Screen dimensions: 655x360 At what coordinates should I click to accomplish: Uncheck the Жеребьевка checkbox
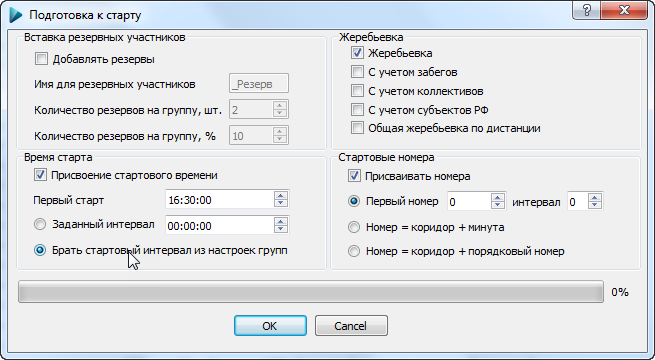(x=357, y=53)
